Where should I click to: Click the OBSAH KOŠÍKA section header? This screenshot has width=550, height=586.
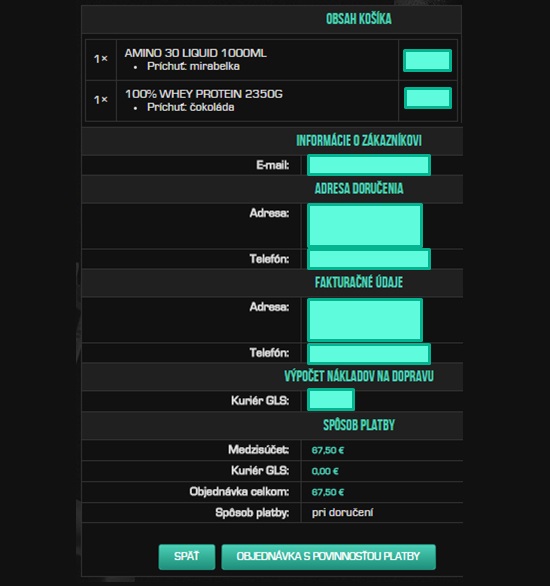tap(359, 19)
